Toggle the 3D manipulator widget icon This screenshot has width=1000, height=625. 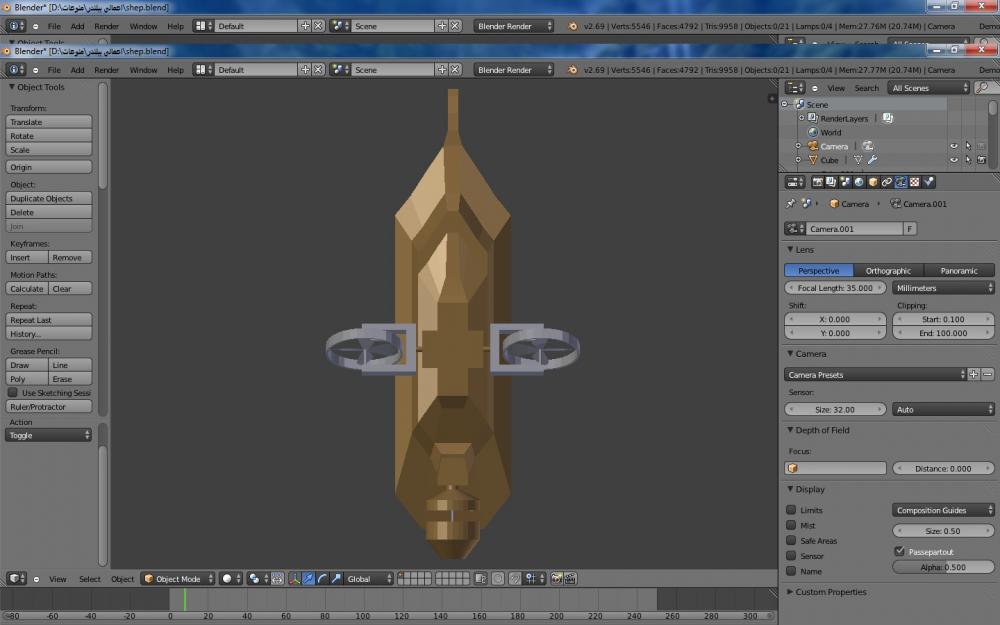point(294,579)
